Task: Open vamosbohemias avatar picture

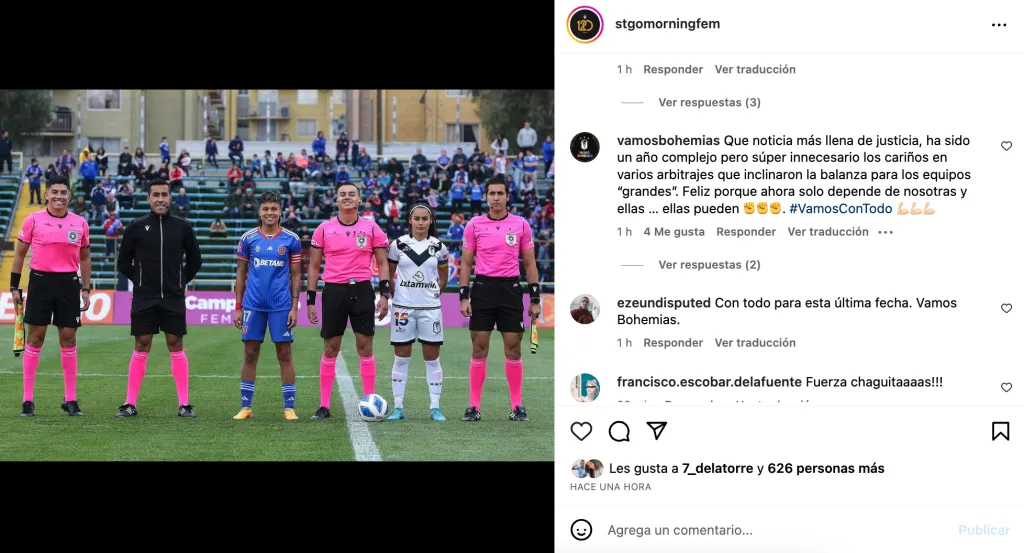Action: pos(584,147)
